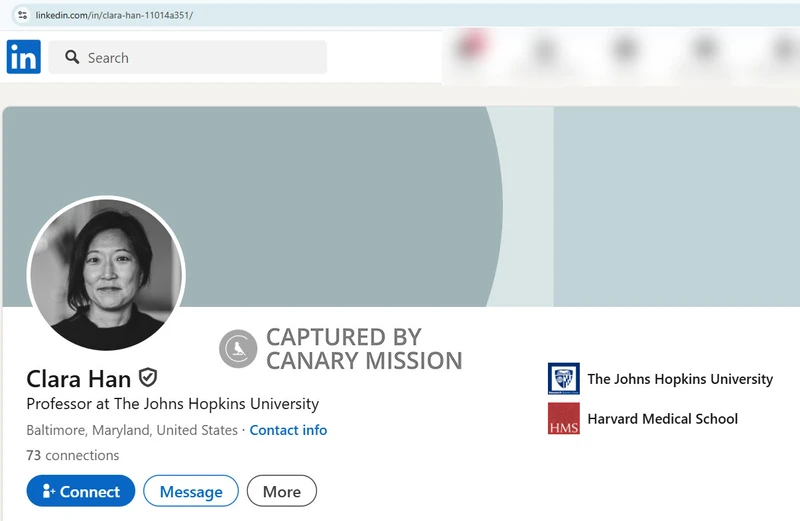Click the Clara Han profile name

pos(79,379)
